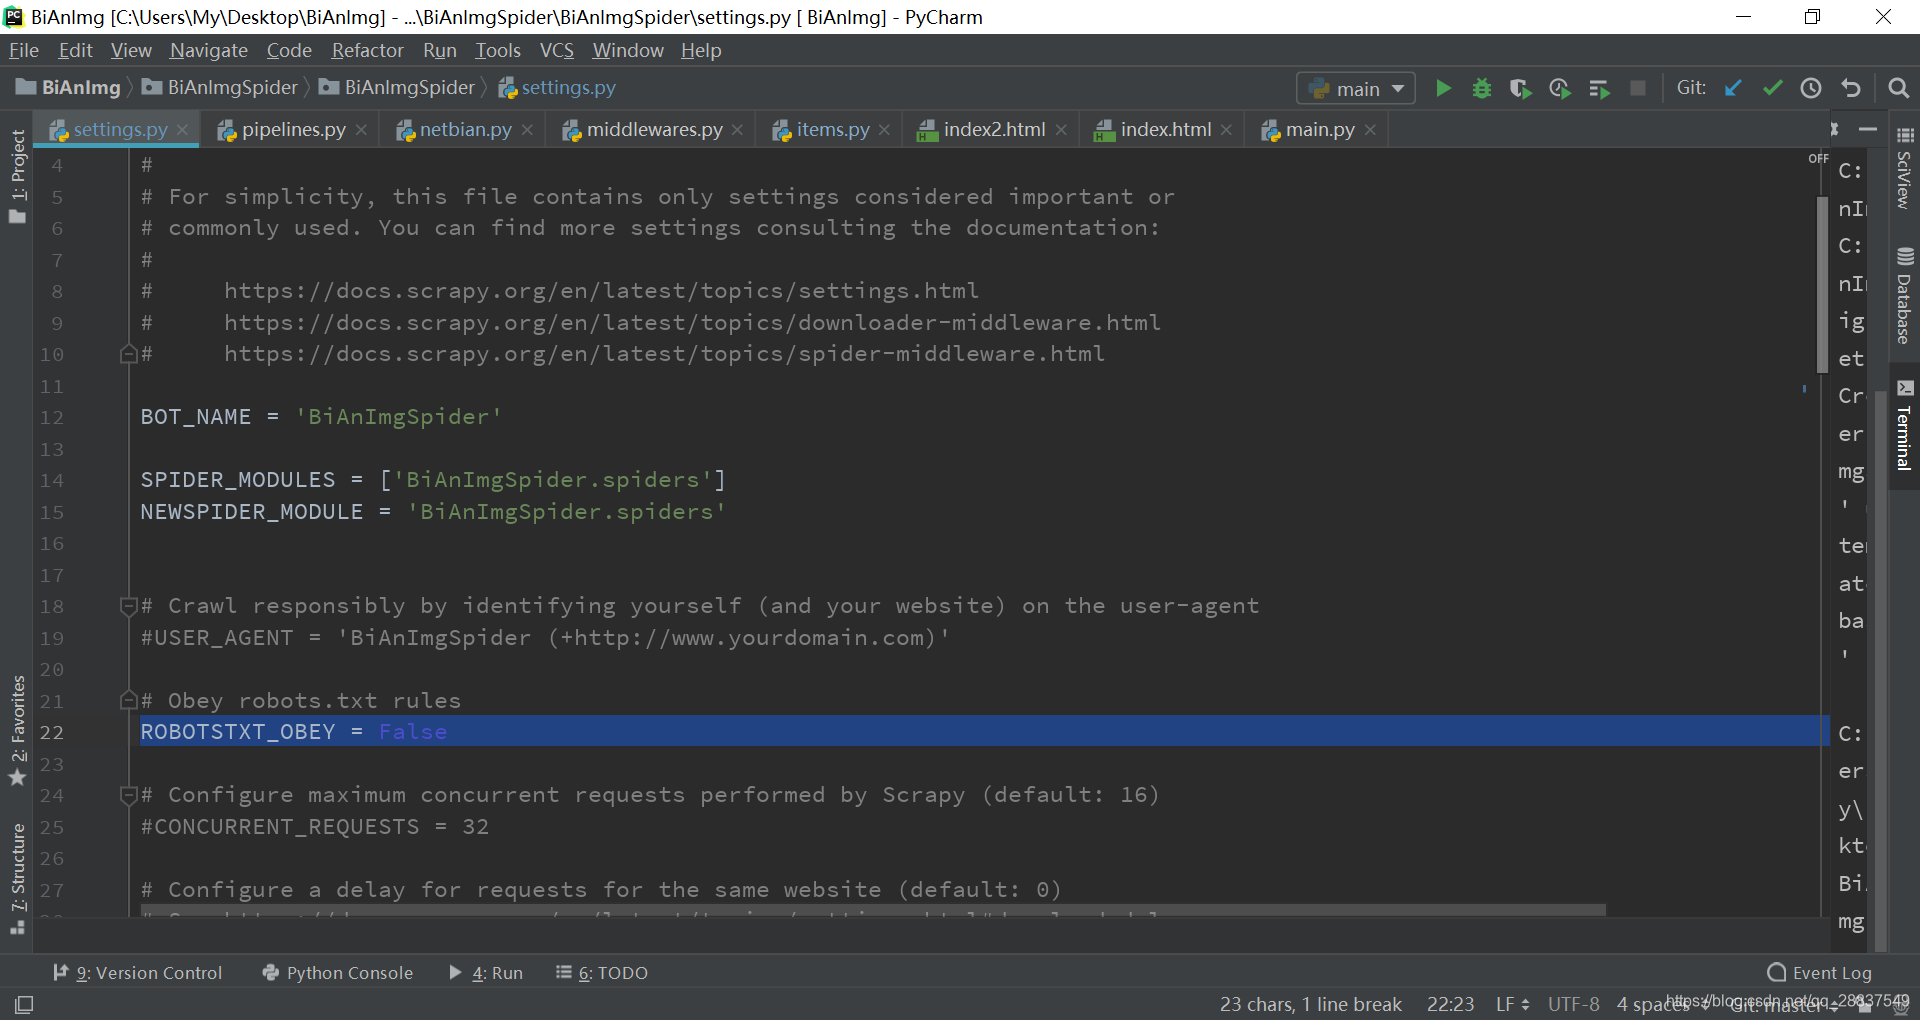Change line separator LF in the status bar
Screen dimensions: 1920x1020
(x=1512, y=1004)
